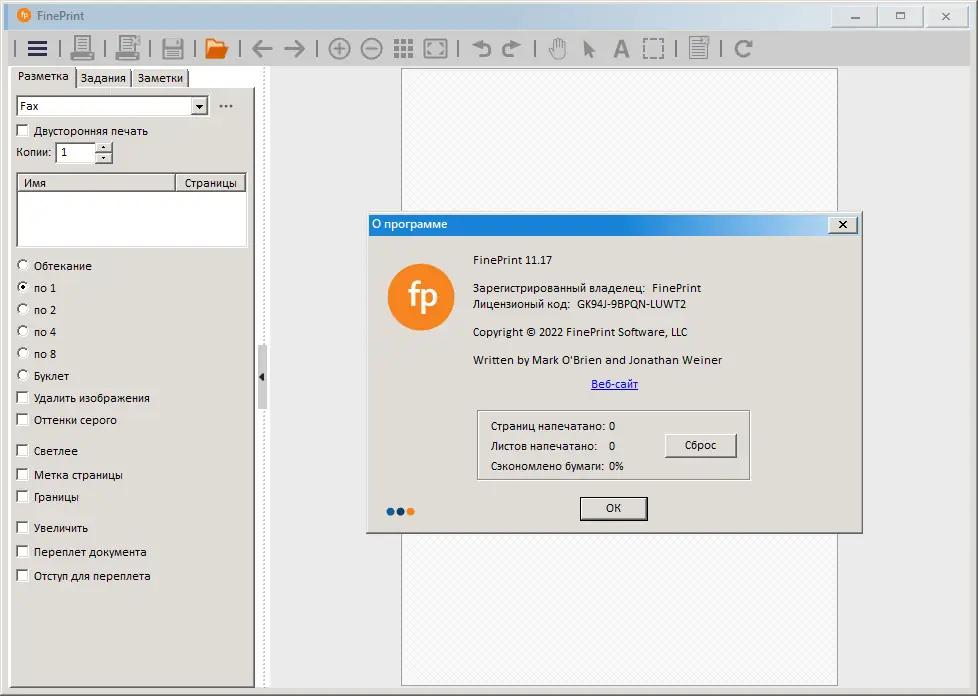Image resolution: width=978 pixels, height=696 pixels.
Task: Click Сэкономлено бумаги: 0% text
Action: point(557,466)
